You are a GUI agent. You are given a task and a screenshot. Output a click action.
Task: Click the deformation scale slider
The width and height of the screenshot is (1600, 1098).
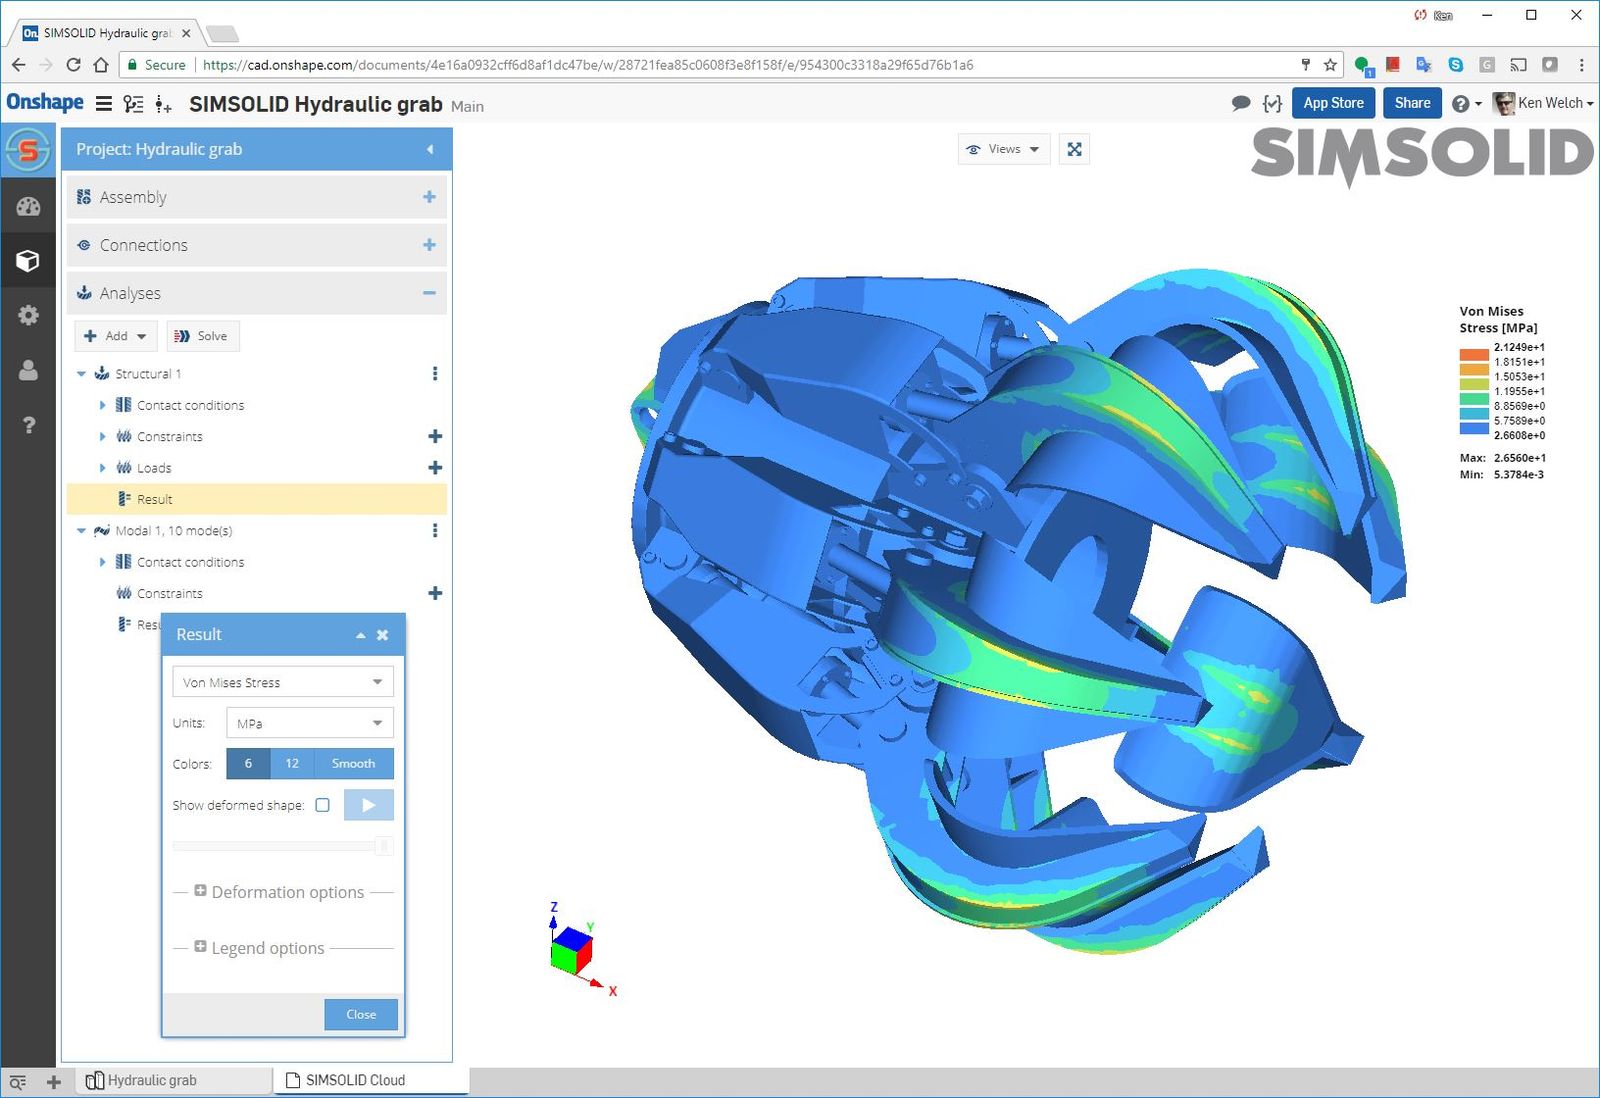tap(282, 847)
